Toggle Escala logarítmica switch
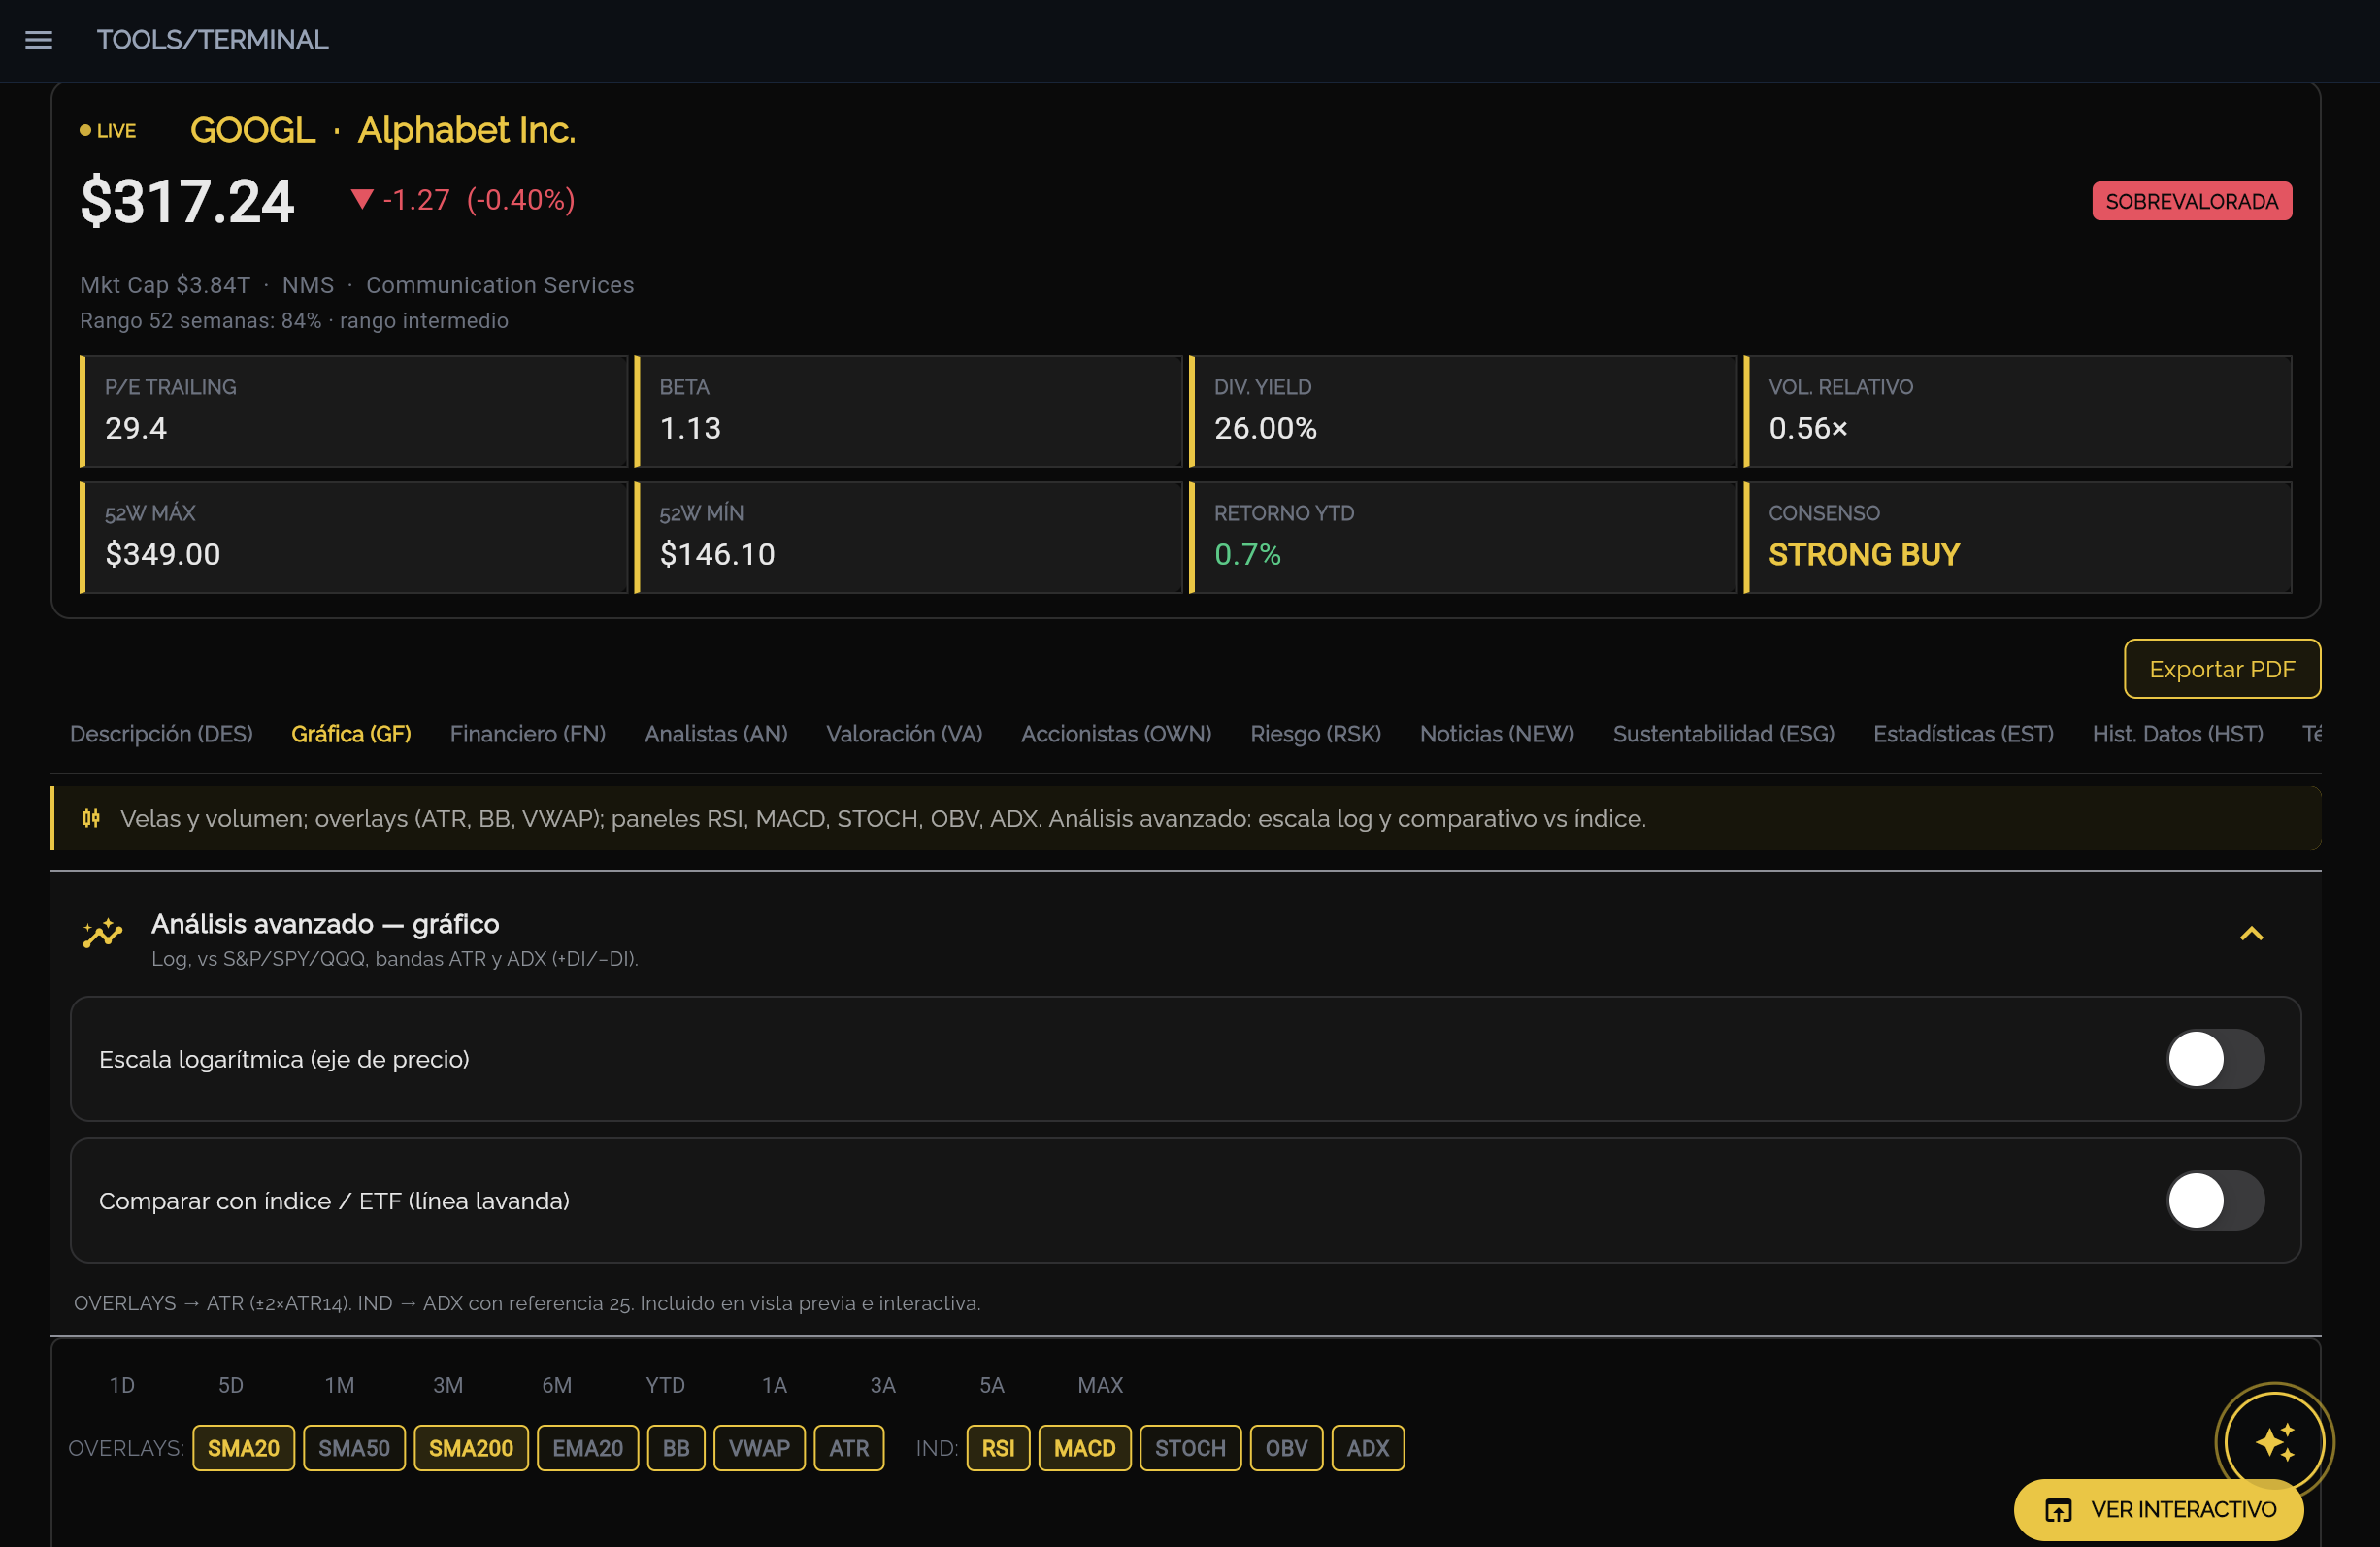The height and width of the screenshot is (1547, 2380). point(2215,1059)
